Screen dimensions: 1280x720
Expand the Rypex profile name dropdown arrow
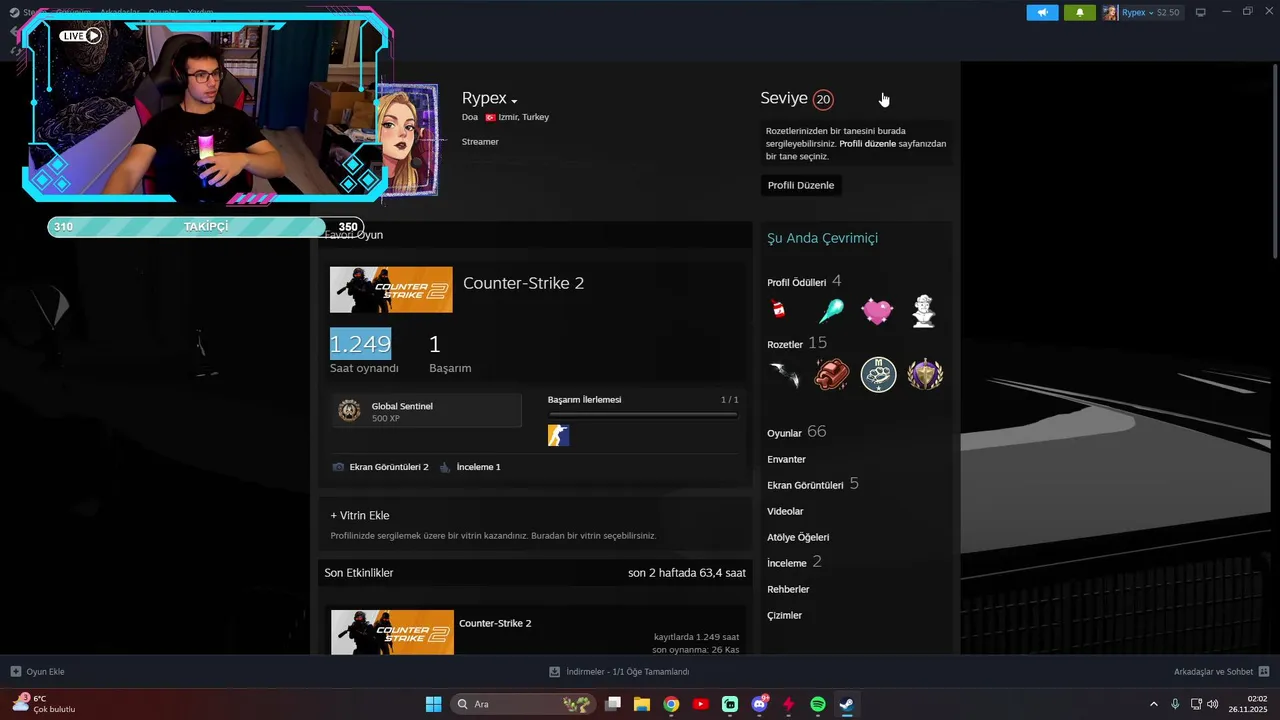[x=514, y=101]
